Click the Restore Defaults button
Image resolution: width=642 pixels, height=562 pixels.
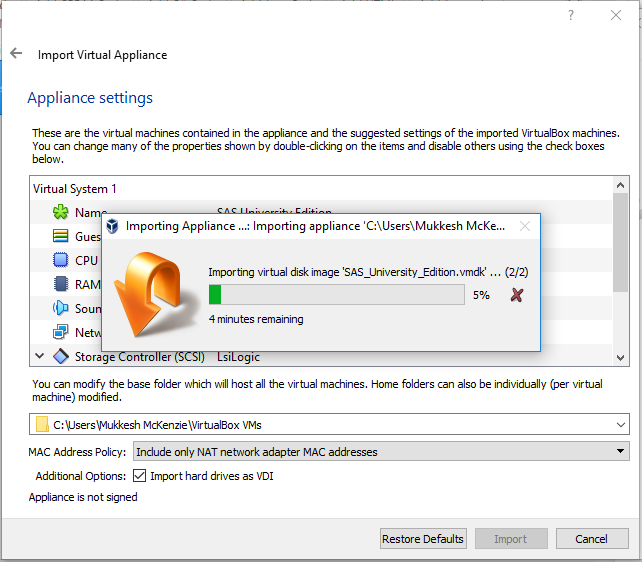coord(423,539)
